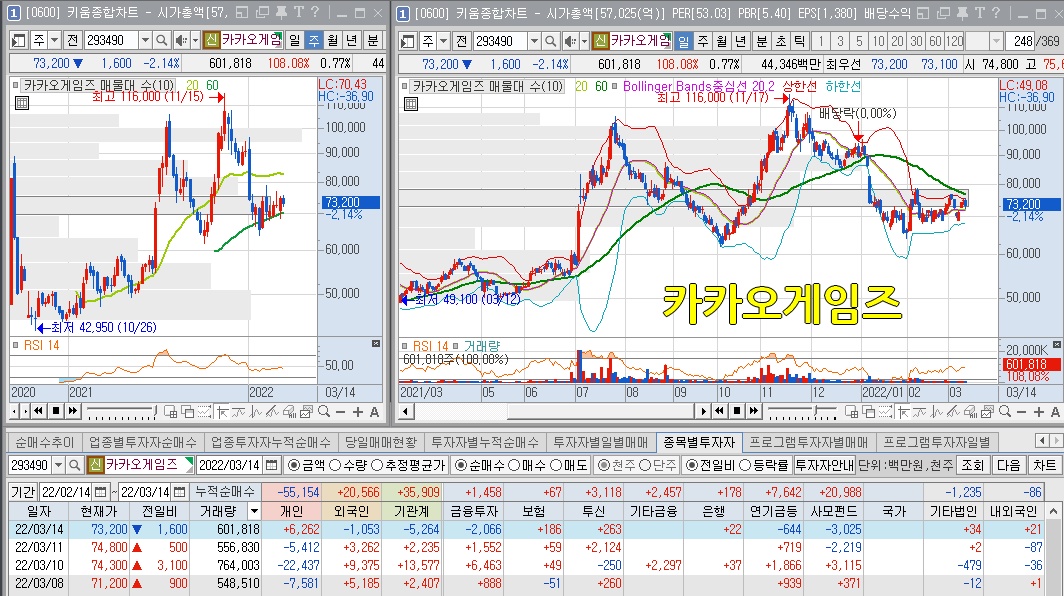Switch to 프로그램투자자별매매 tab
Screen dimensions: 1064x596
point(809,443)
